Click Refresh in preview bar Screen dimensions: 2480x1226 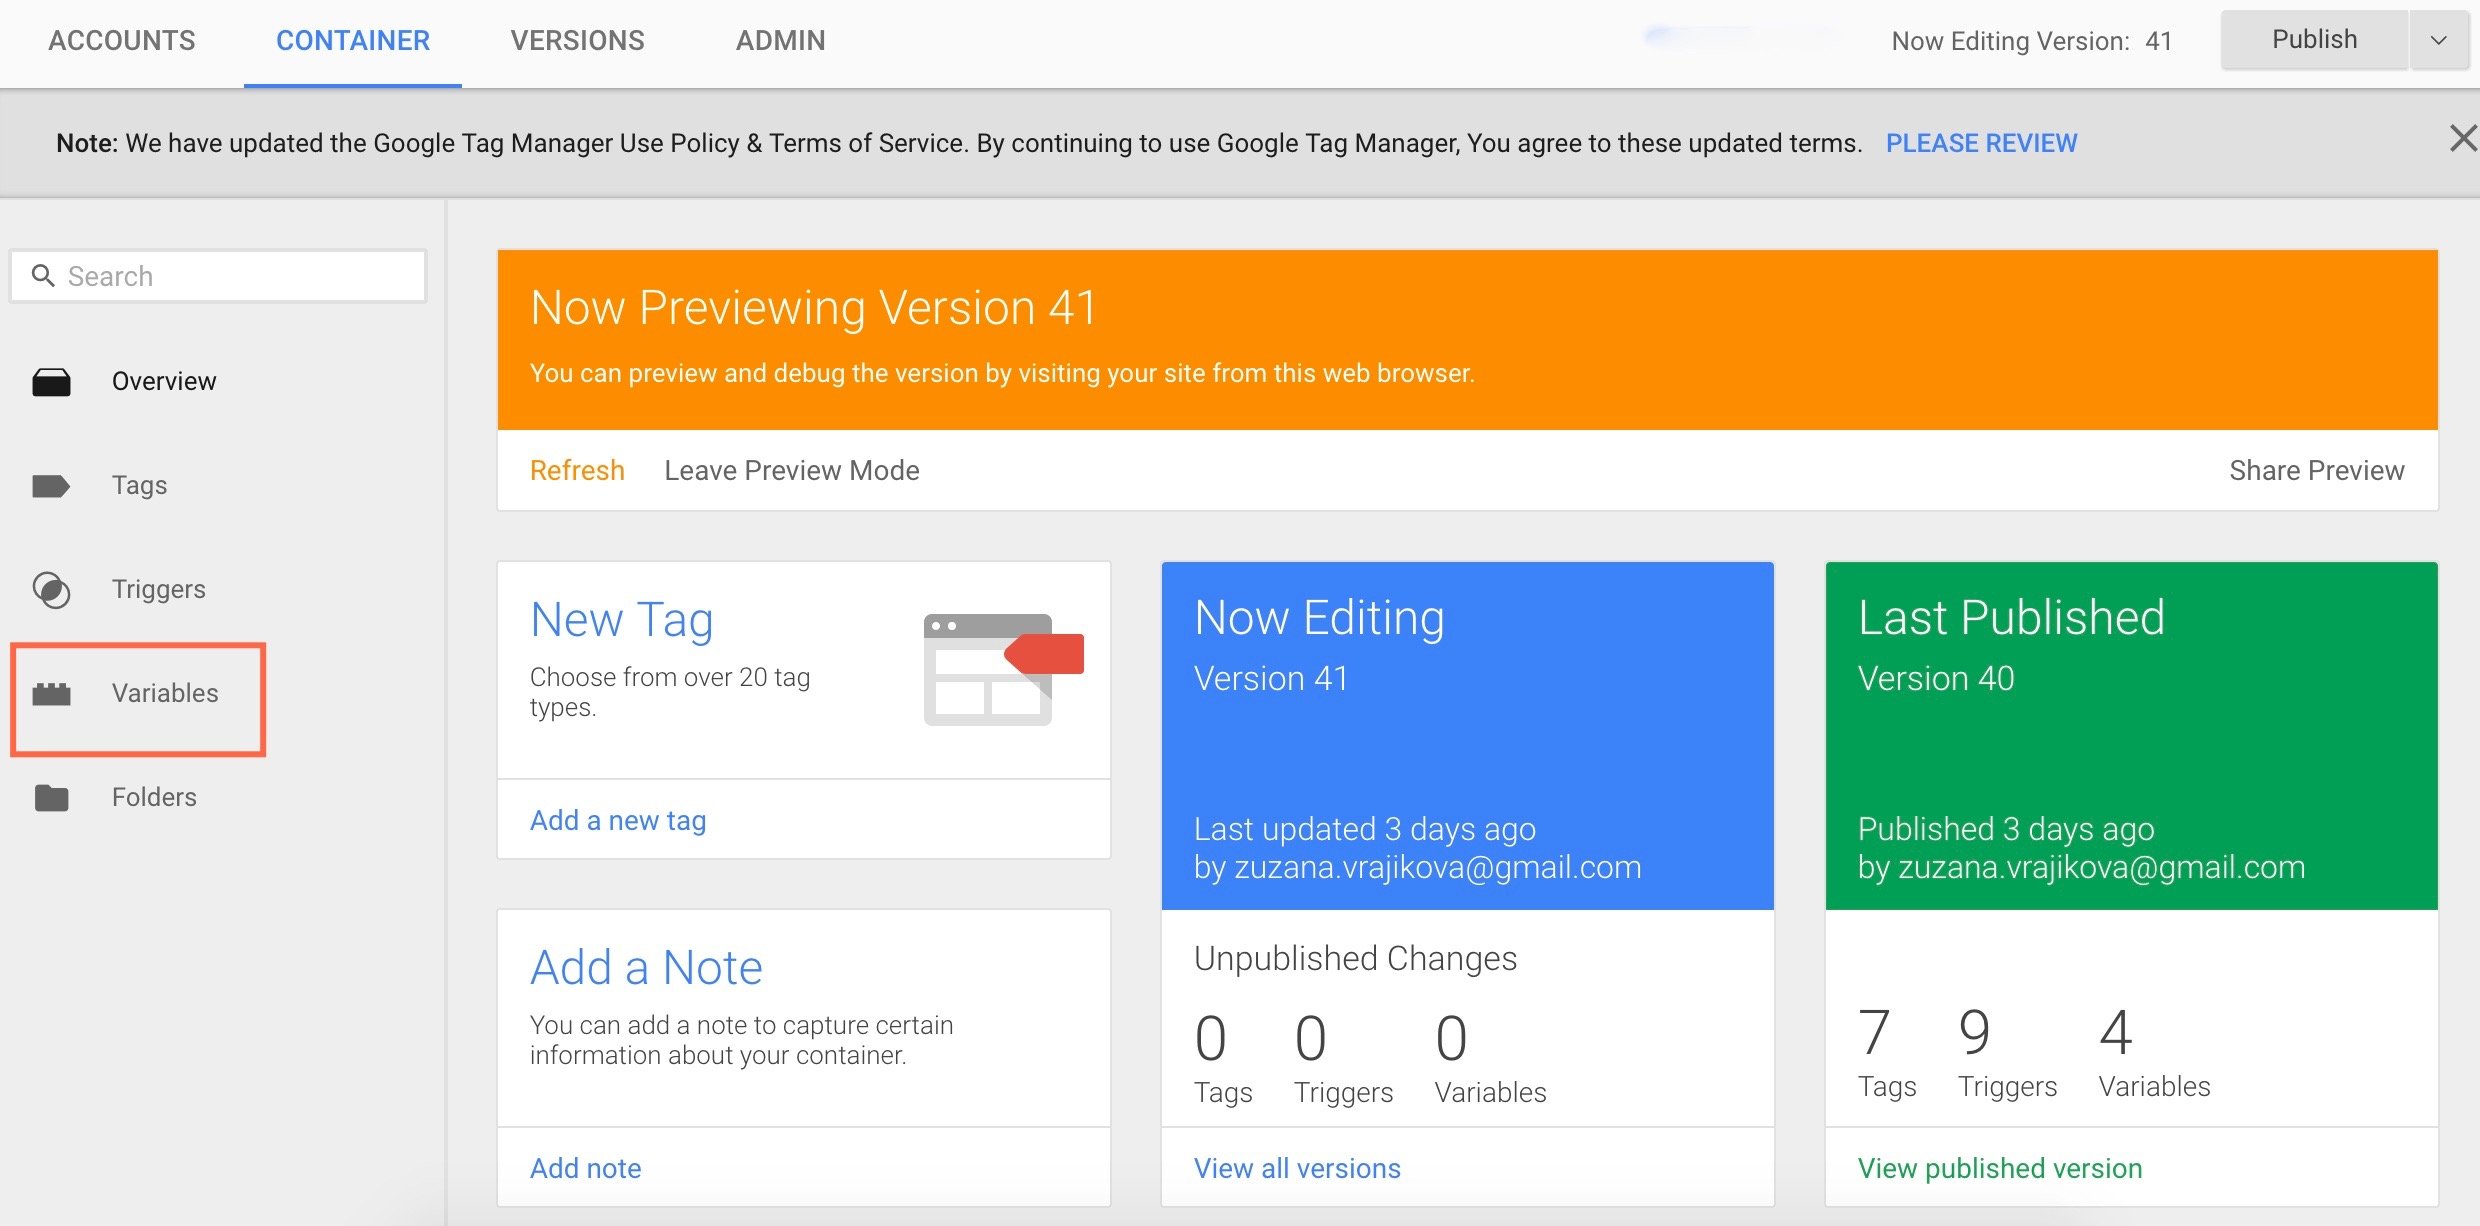tap(577, 470)
